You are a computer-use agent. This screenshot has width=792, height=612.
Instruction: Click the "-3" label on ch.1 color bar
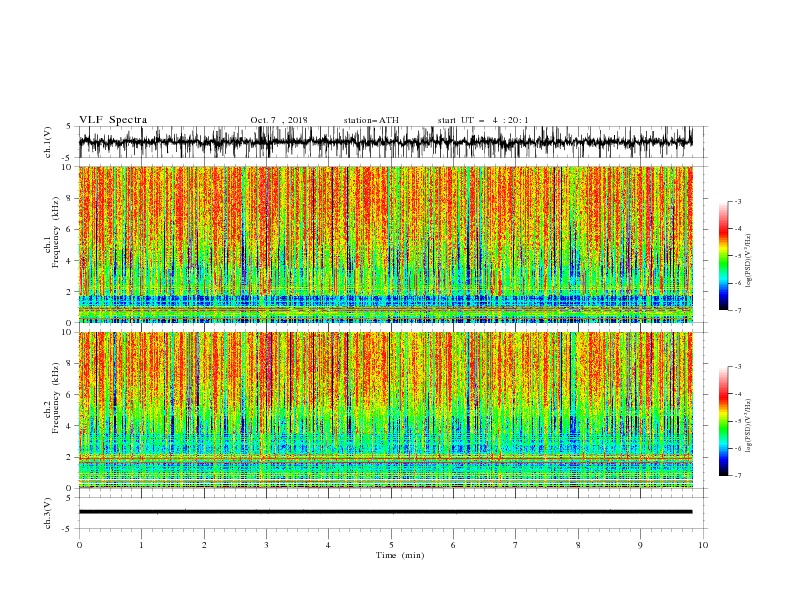(737, 201)
